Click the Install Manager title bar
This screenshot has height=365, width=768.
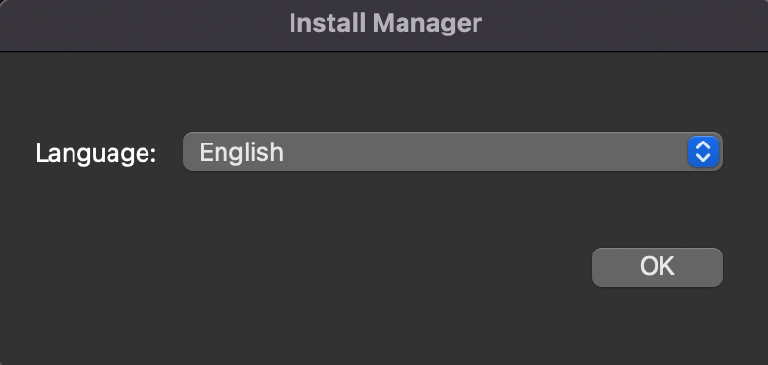384,25
